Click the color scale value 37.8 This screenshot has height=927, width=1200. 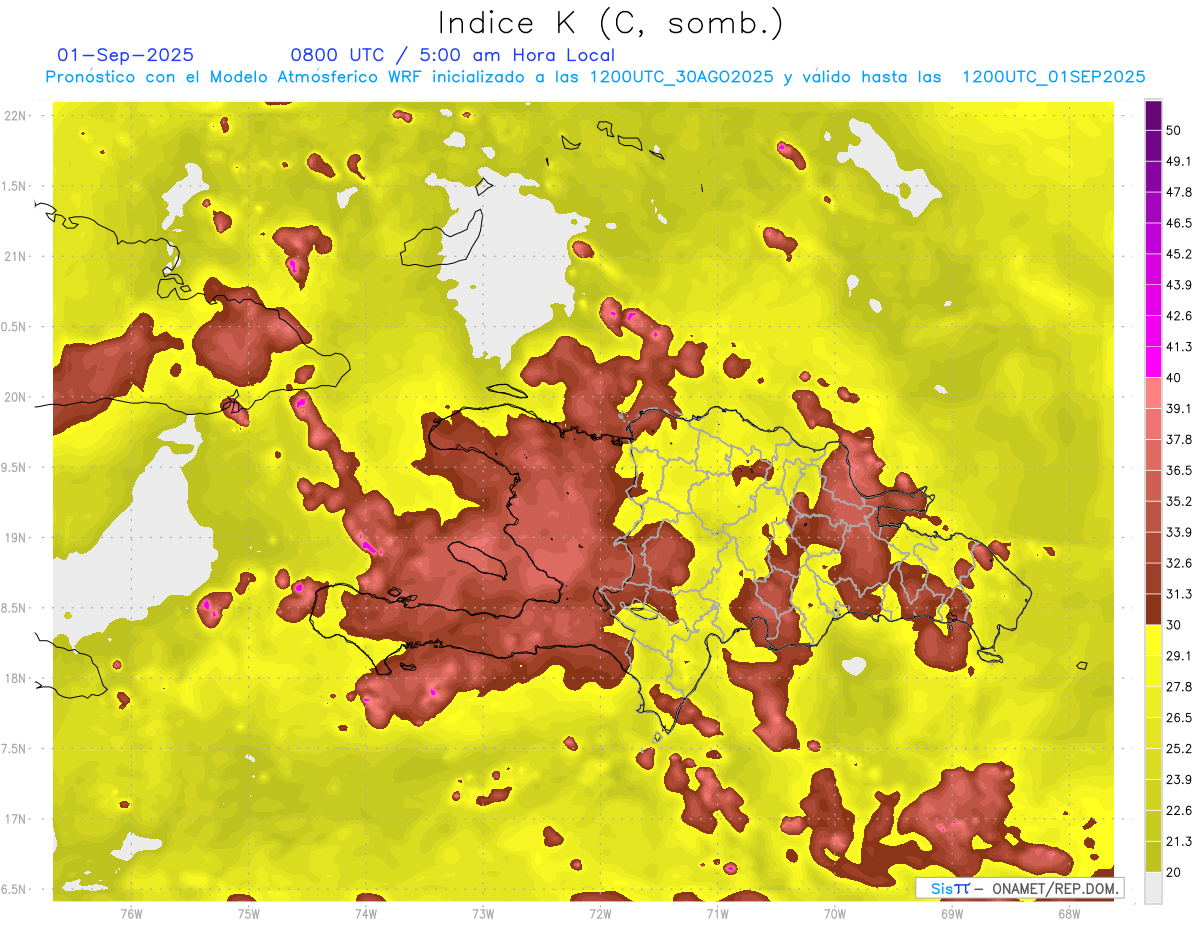coord(1179,439)
